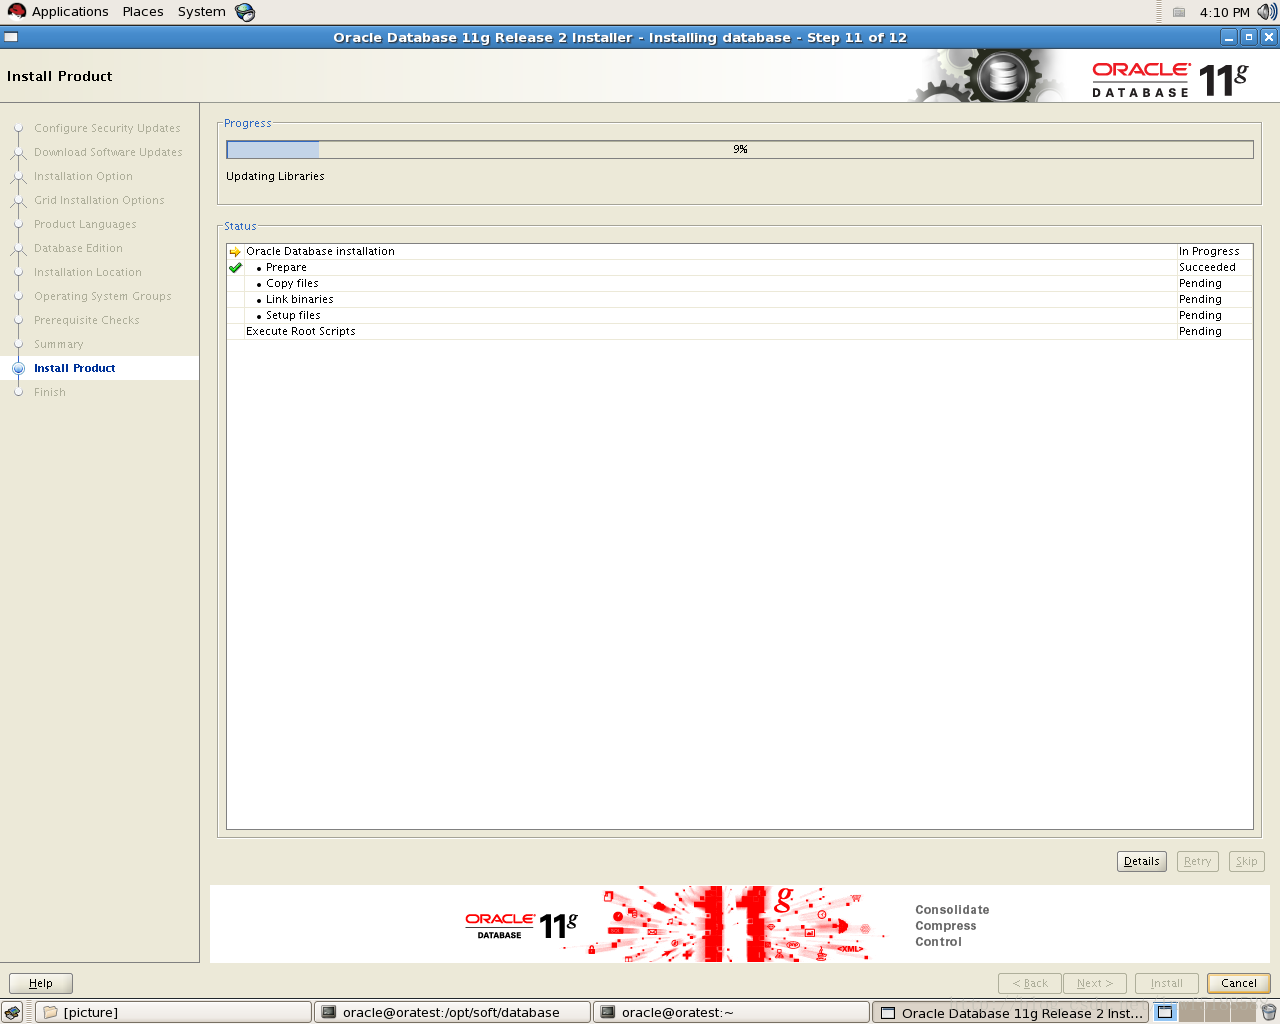This screenshot has width=1280, height=1024.
Task: Click the Next button
Action: click(x=1095, y=983)
